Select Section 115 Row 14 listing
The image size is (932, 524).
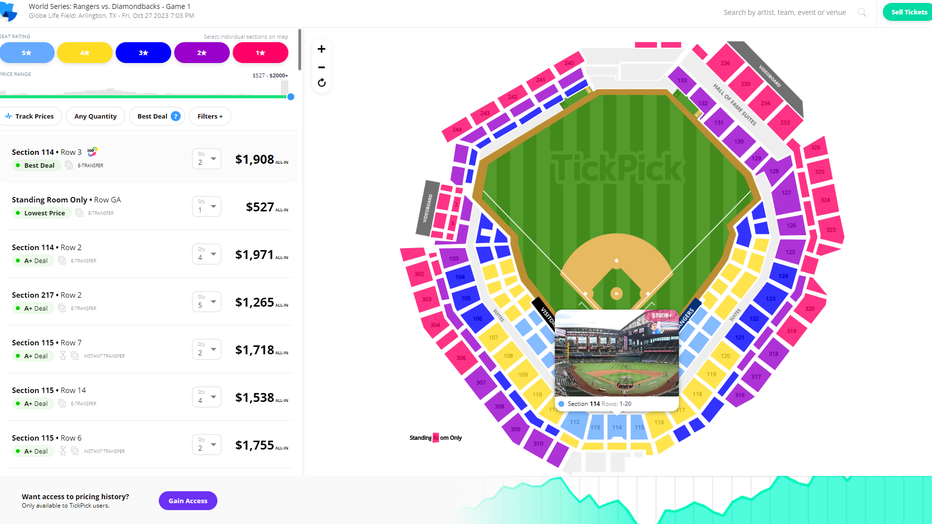click(x=149, y=397)
